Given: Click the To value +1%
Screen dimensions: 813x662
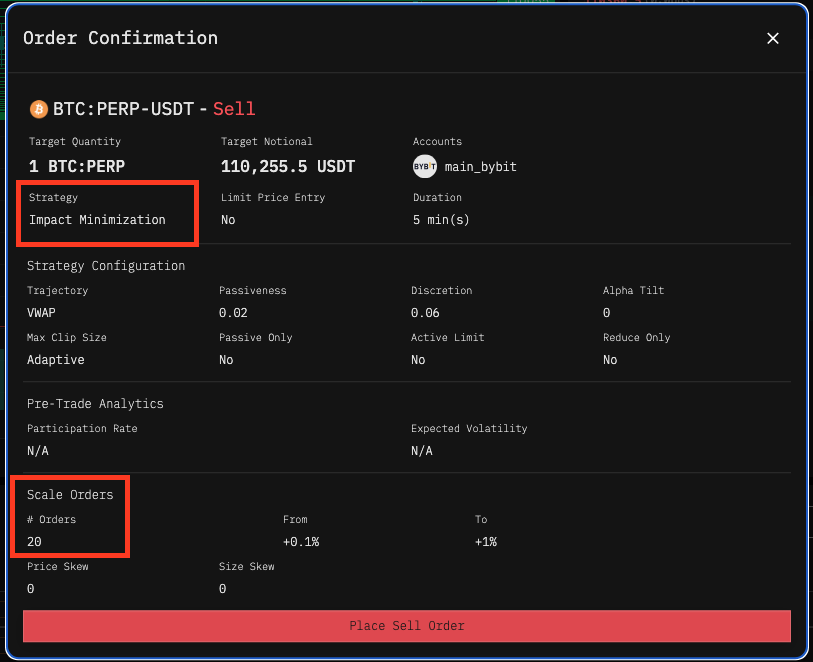Looking at the screenshot, I should click(x=486, y=541).
